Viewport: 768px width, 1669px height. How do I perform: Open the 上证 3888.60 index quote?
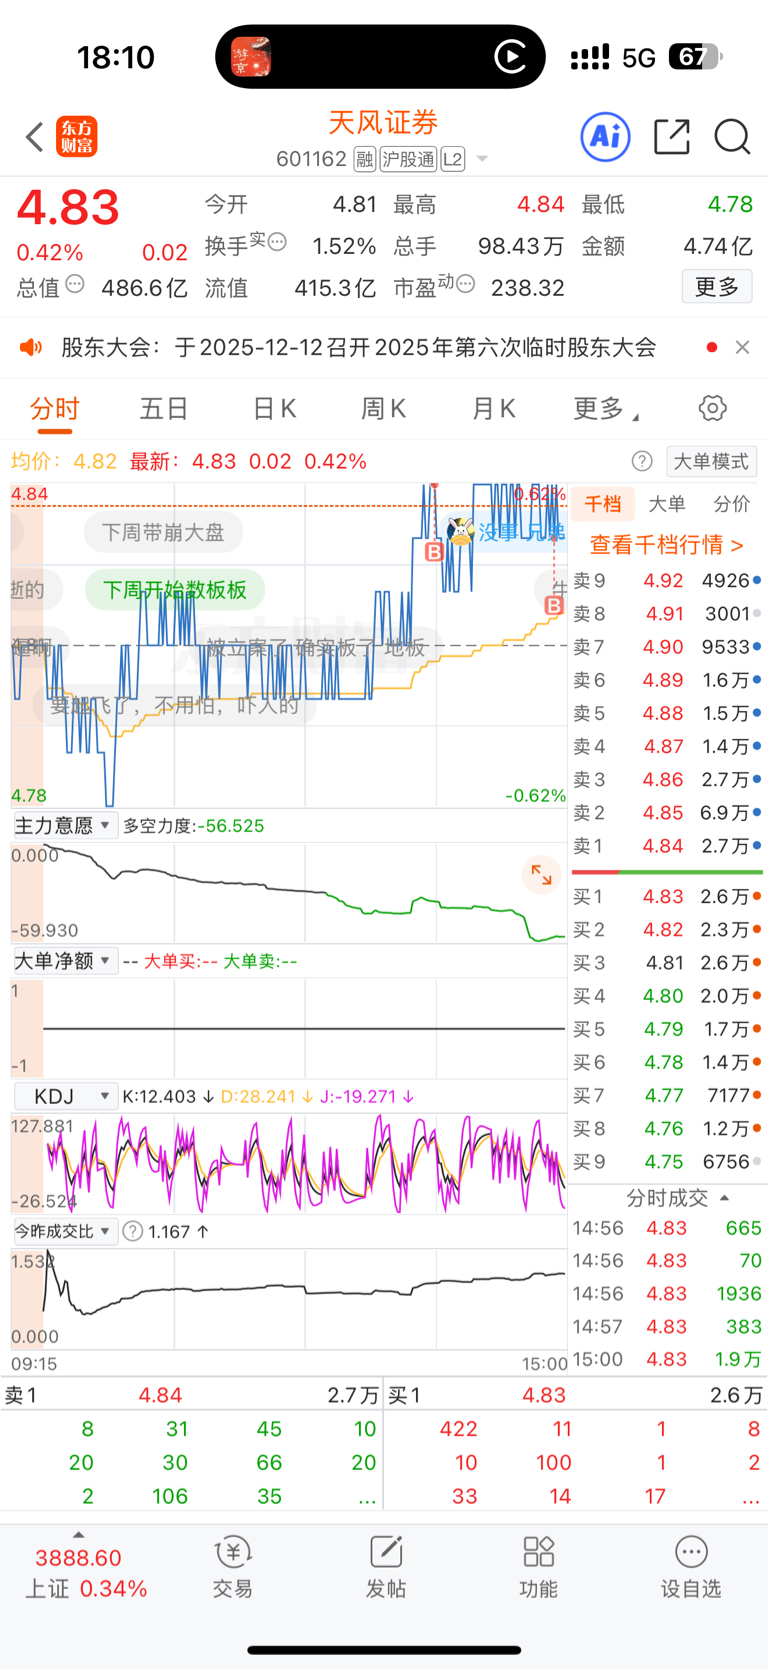click(x=85, y=1573)
